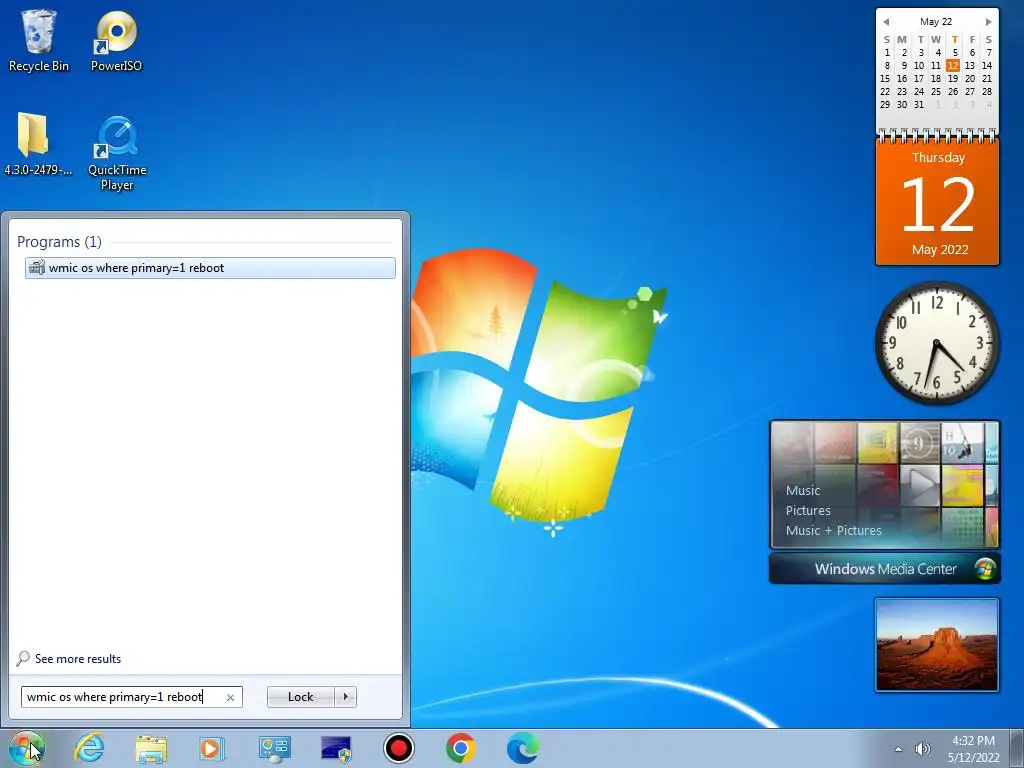Select highlighted day 12 in calendar gadget
Screen dimensions: 1024x768
click(953, 65)
